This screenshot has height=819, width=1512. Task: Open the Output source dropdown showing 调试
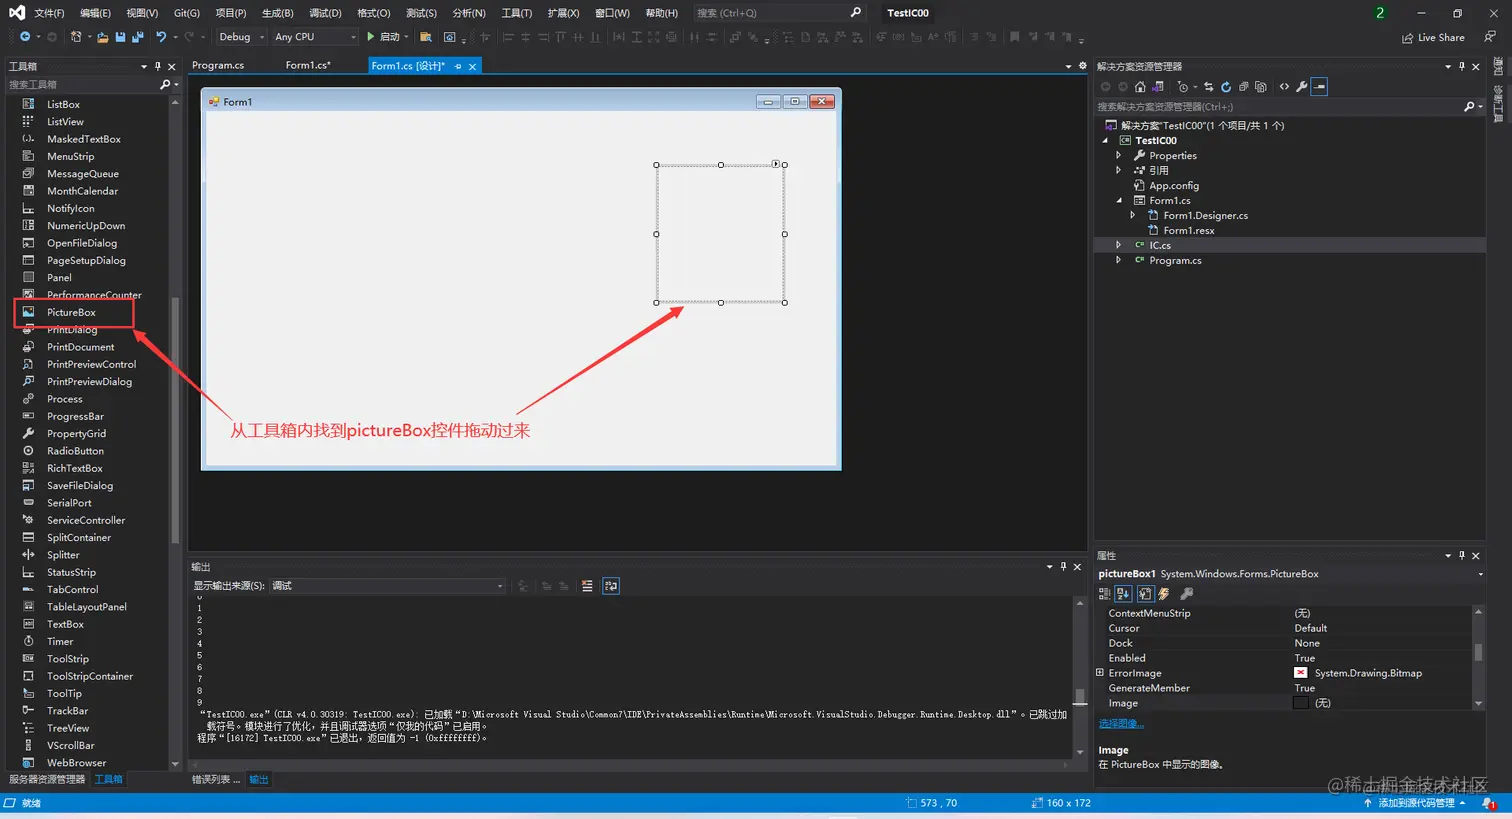tap(387, 586)
